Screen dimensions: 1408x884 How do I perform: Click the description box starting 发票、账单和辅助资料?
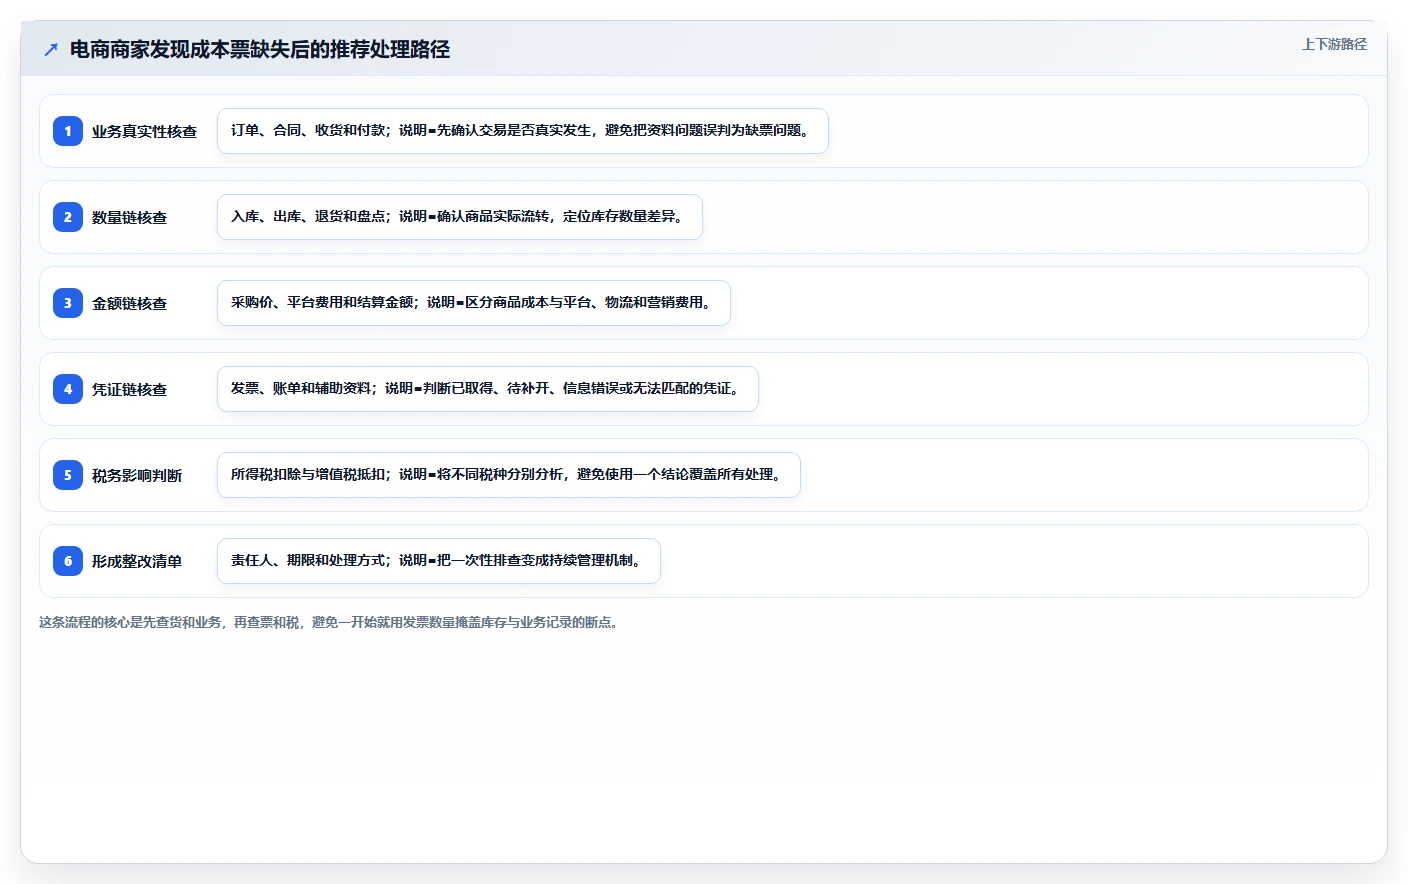click(488, 389)
